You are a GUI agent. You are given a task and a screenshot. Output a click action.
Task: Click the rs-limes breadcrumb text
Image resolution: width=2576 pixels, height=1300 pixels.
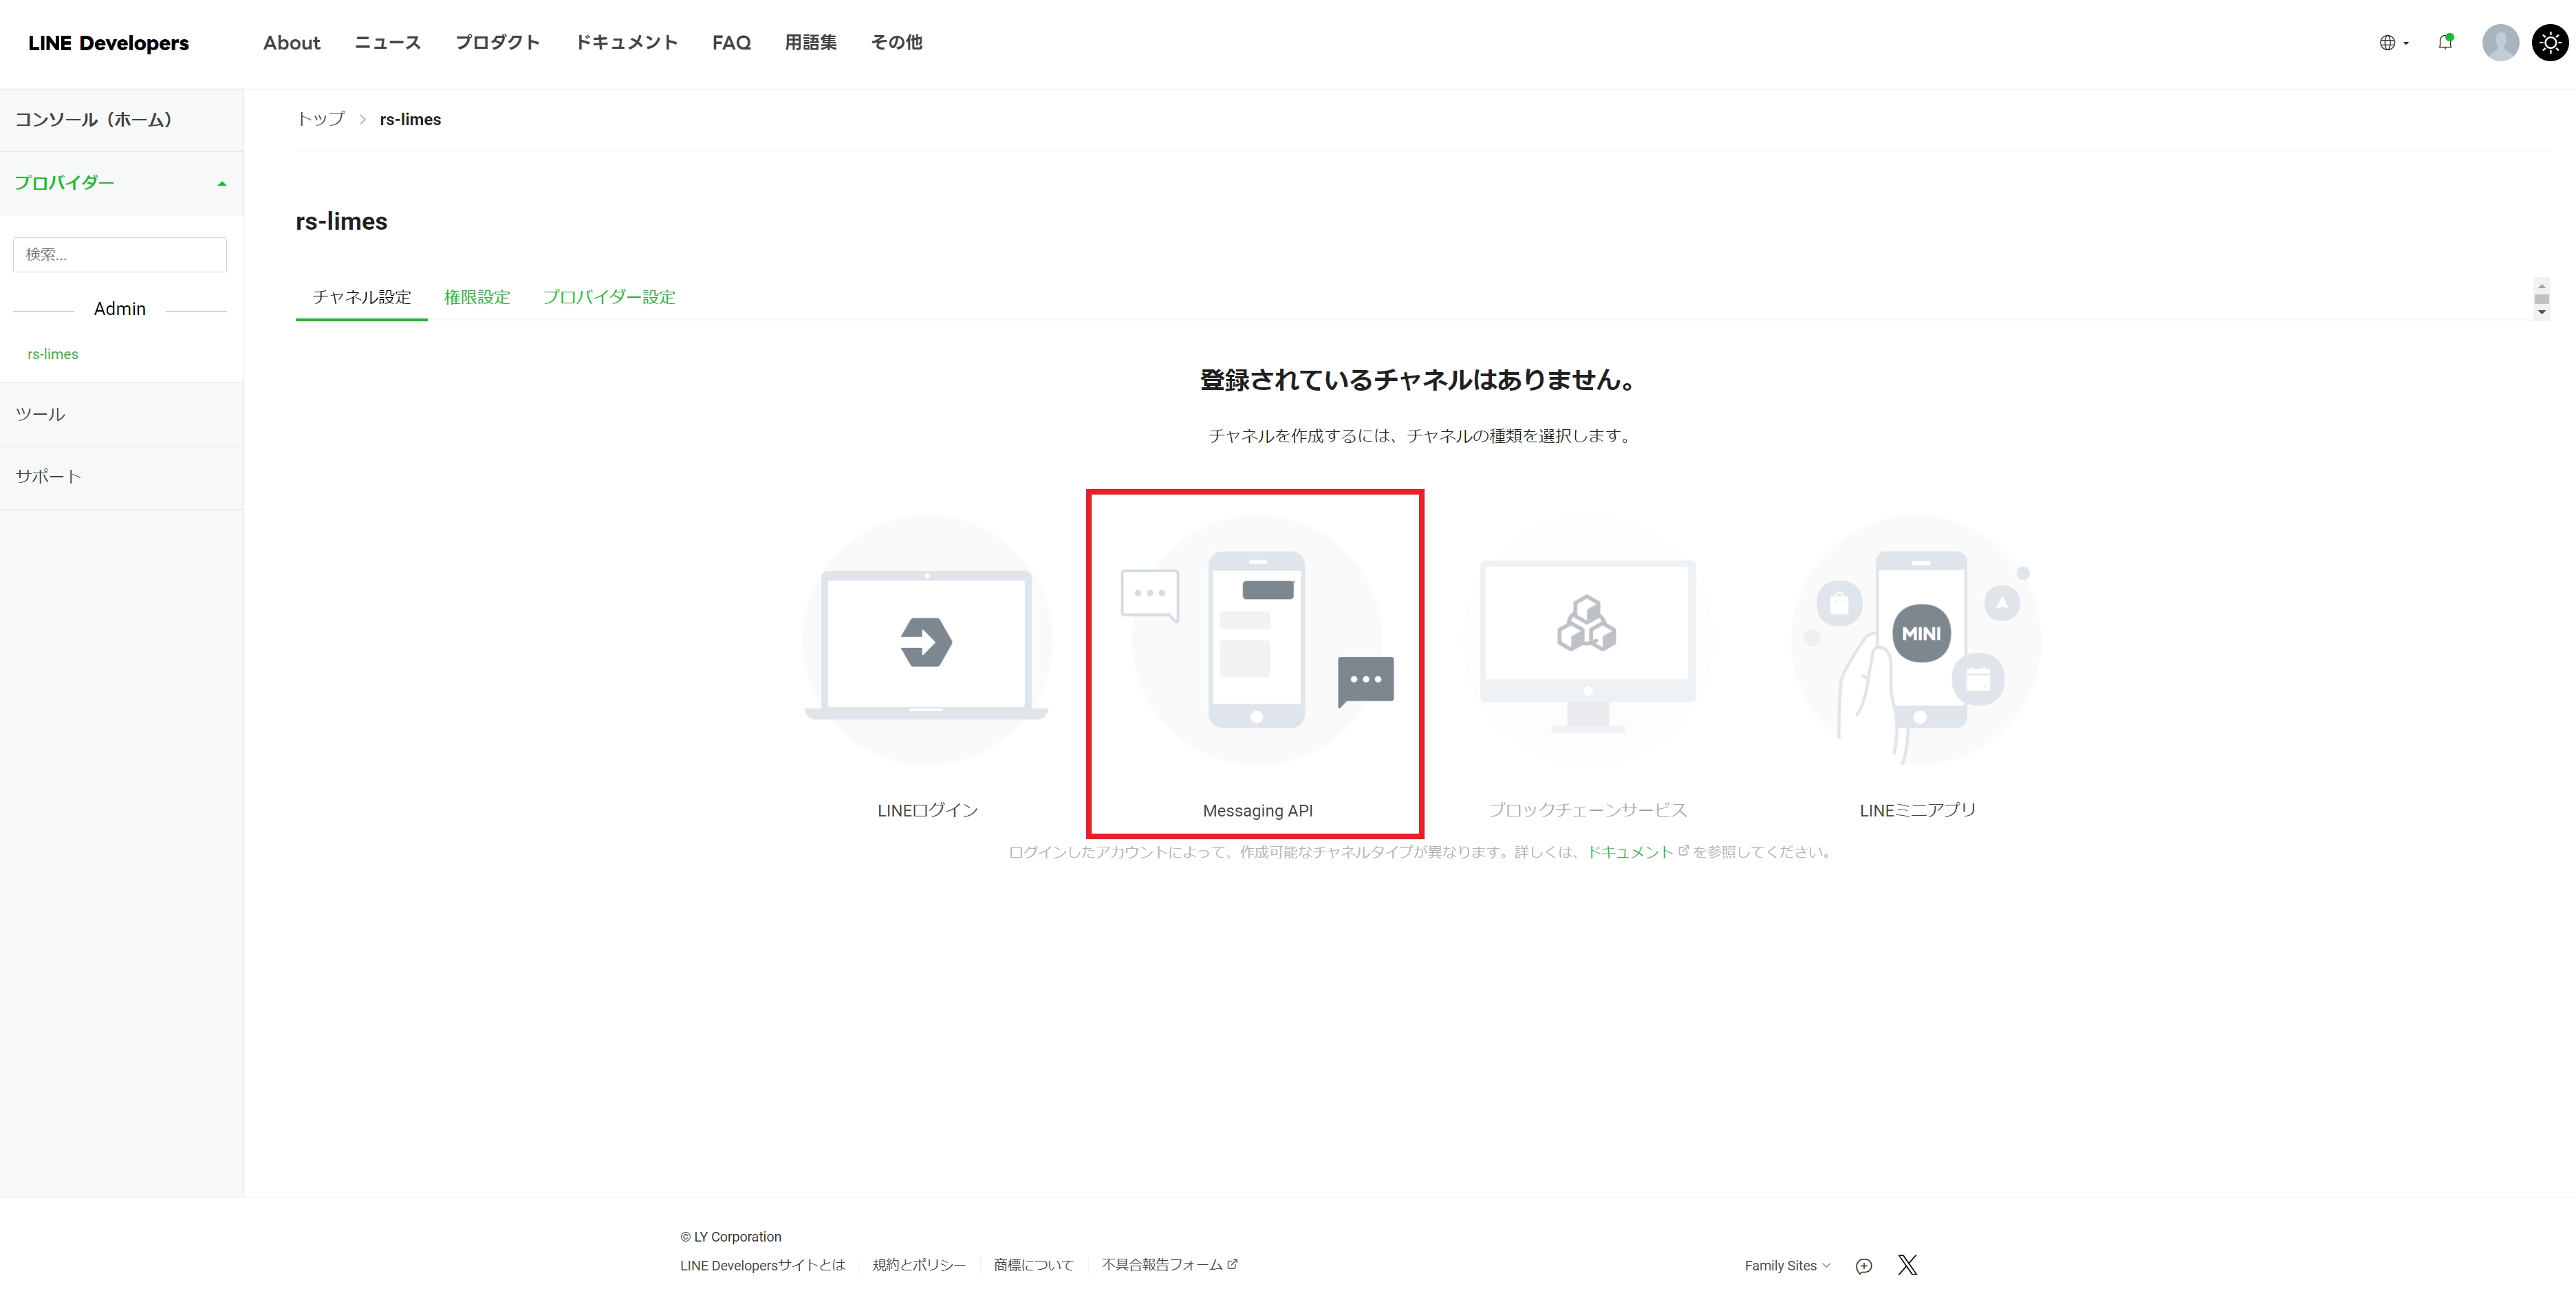[410, 119]
